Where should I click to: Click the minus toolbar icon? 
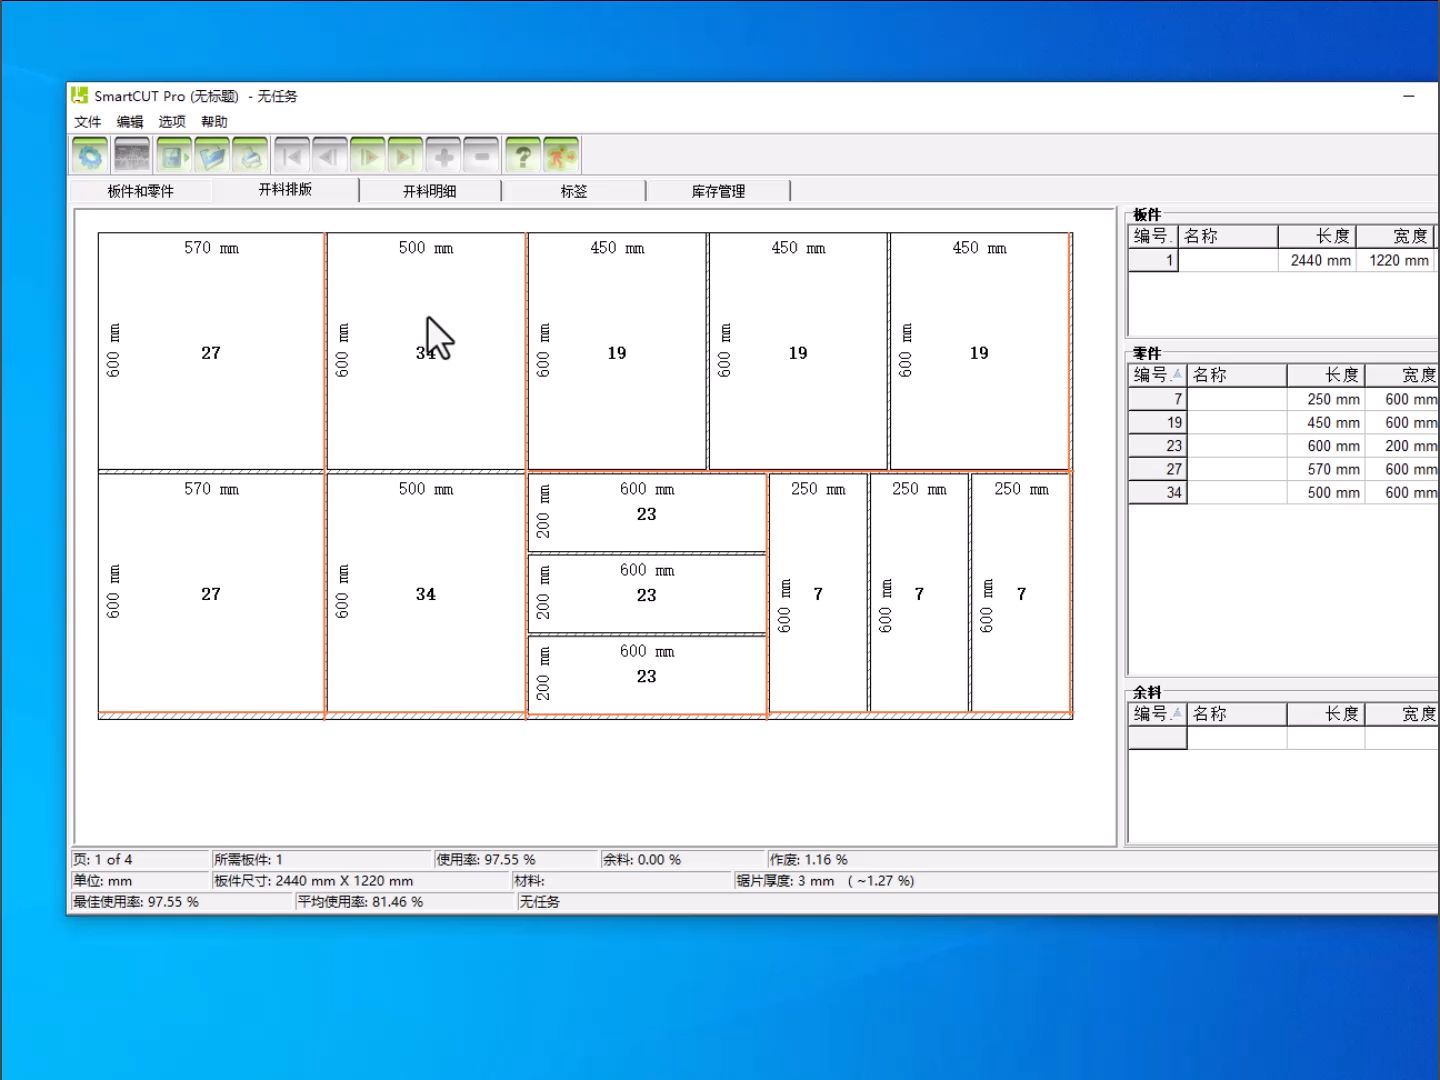(481, 156)
